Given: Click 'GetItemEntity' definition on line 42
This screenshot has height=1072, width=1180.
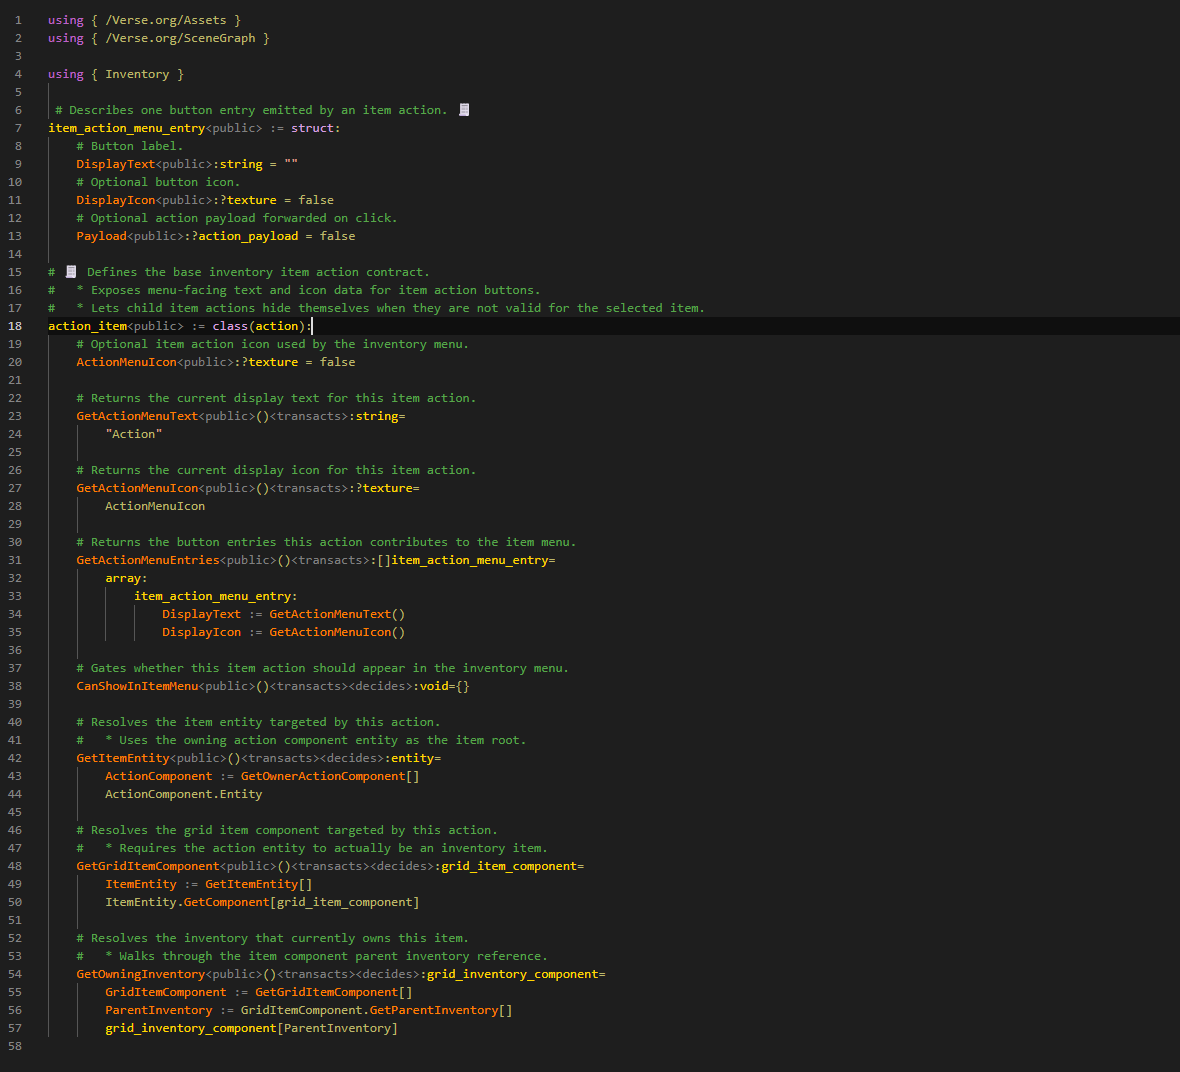Looking at the screenshot, I should coord(123,758).
